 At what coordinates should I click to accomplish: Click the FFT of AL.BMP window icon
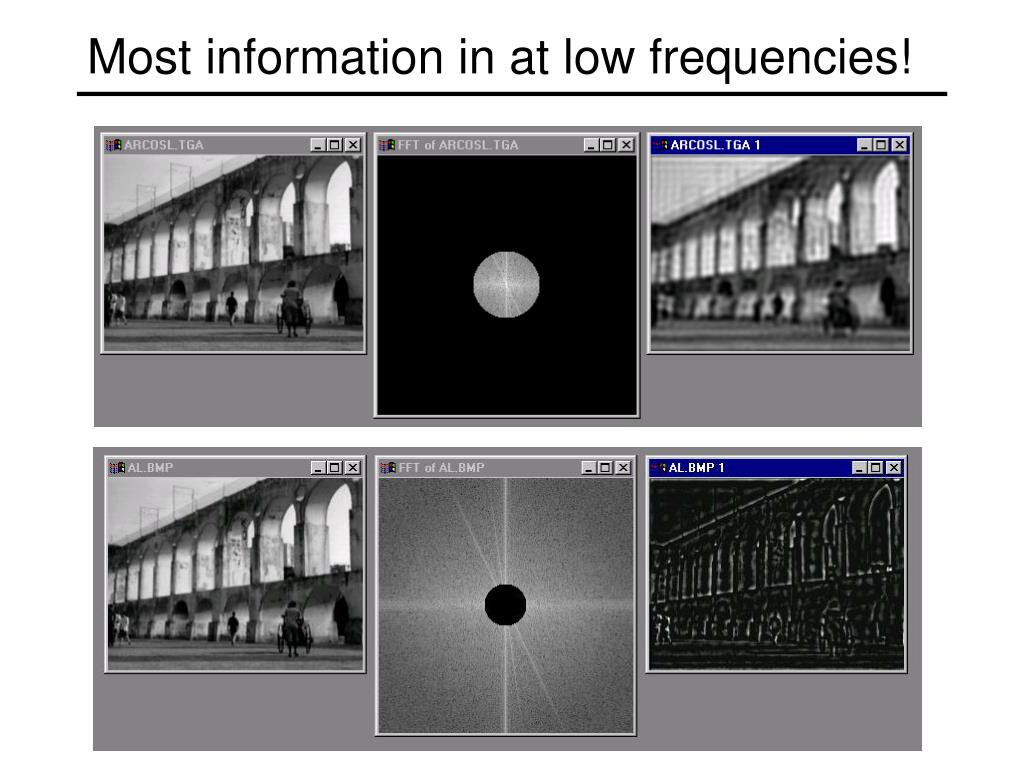coord(389,468)
